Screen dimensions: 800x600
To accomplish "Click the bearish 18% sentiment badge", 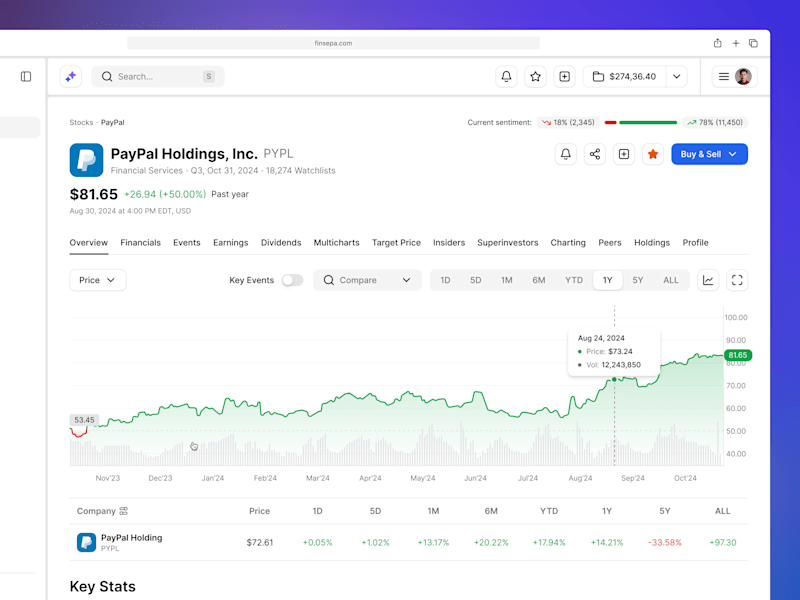I will [568, 122].
